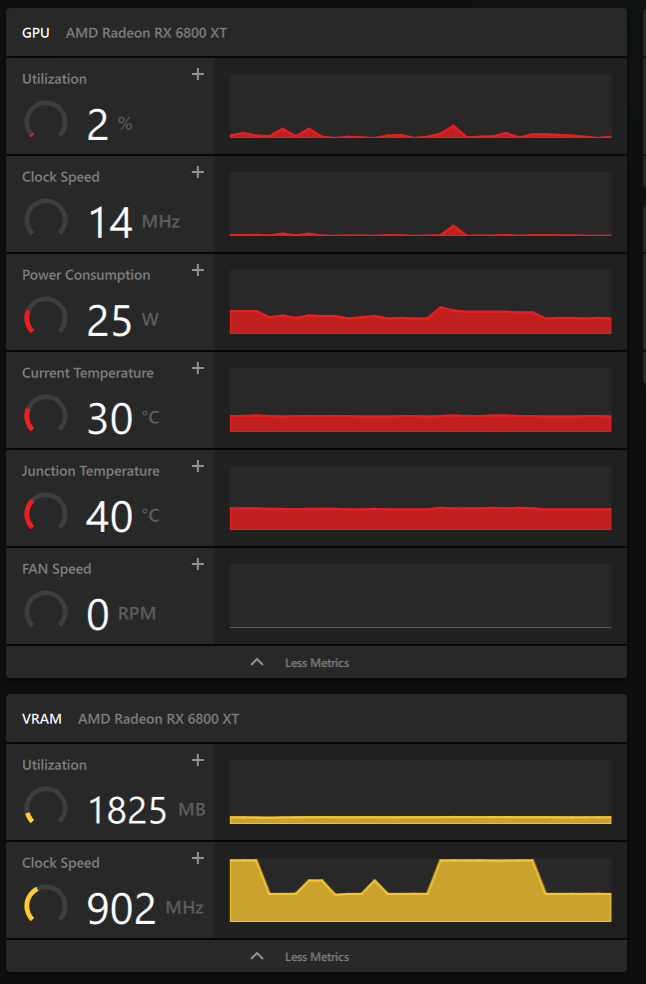Click the FAN Speed gauge dial
646x984 pixels.
(46, 611)
